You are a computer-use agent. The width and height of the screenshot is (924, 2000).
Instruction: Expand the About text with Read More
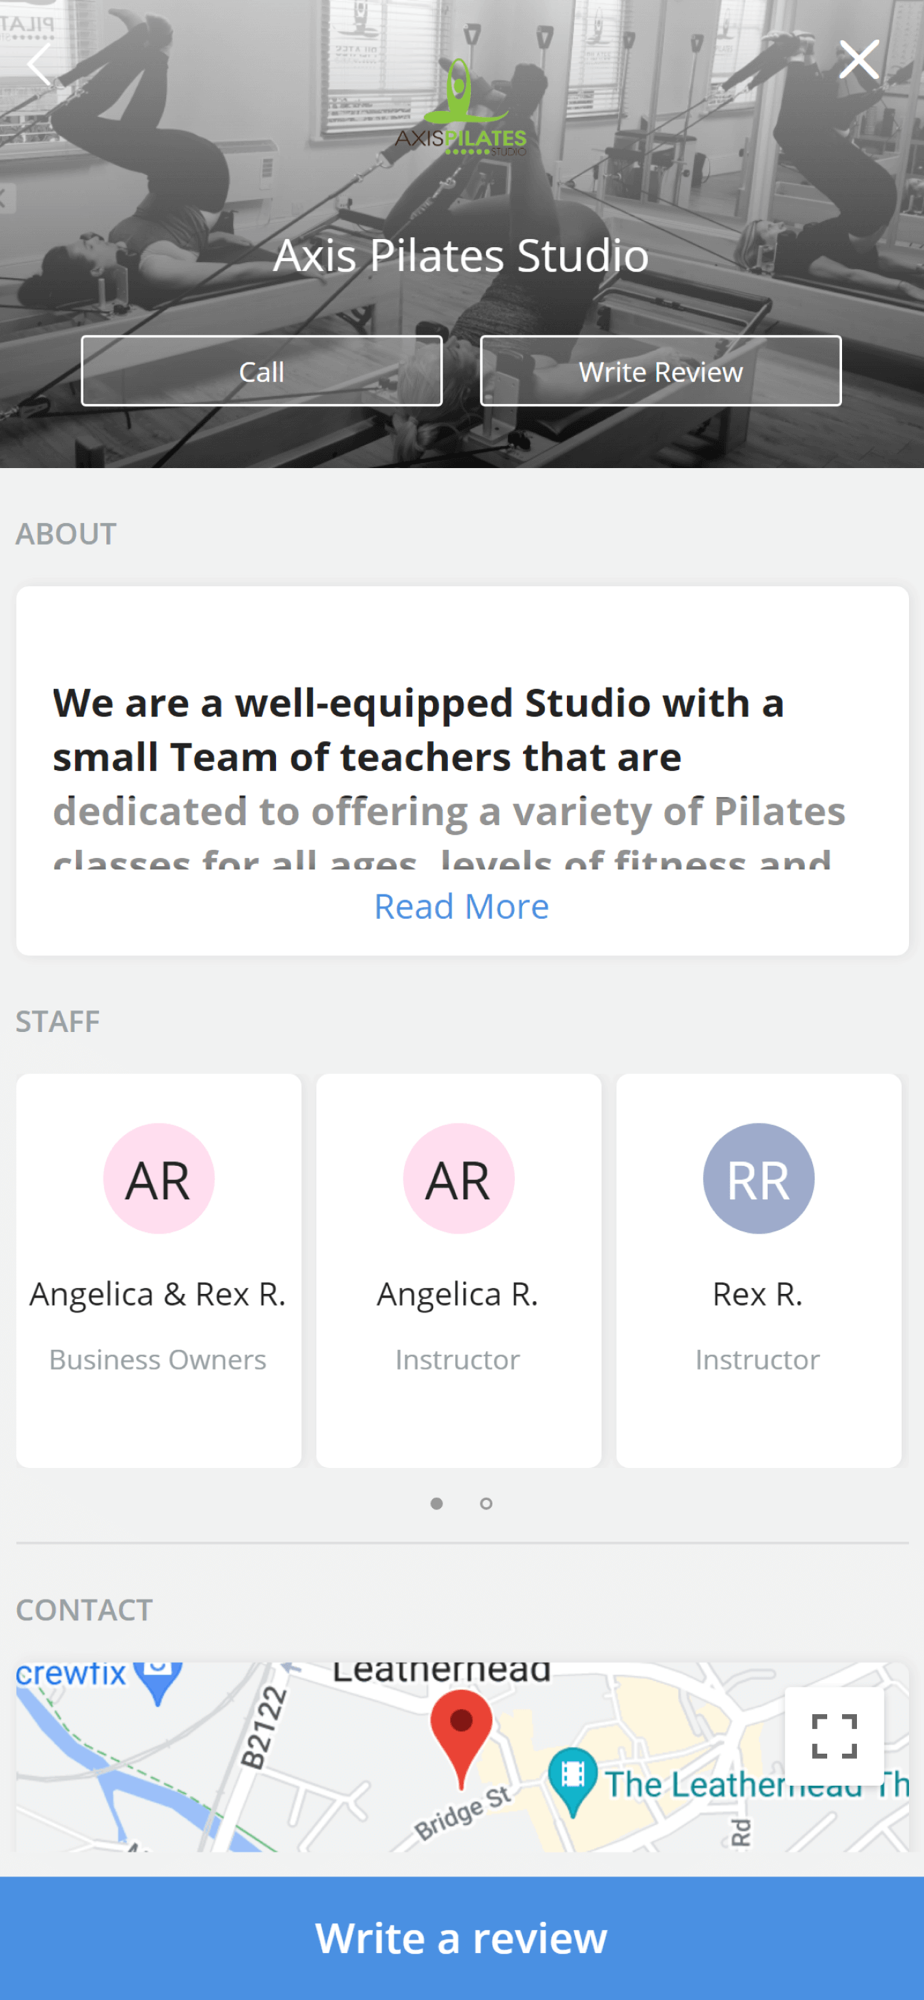click(461, 906)
